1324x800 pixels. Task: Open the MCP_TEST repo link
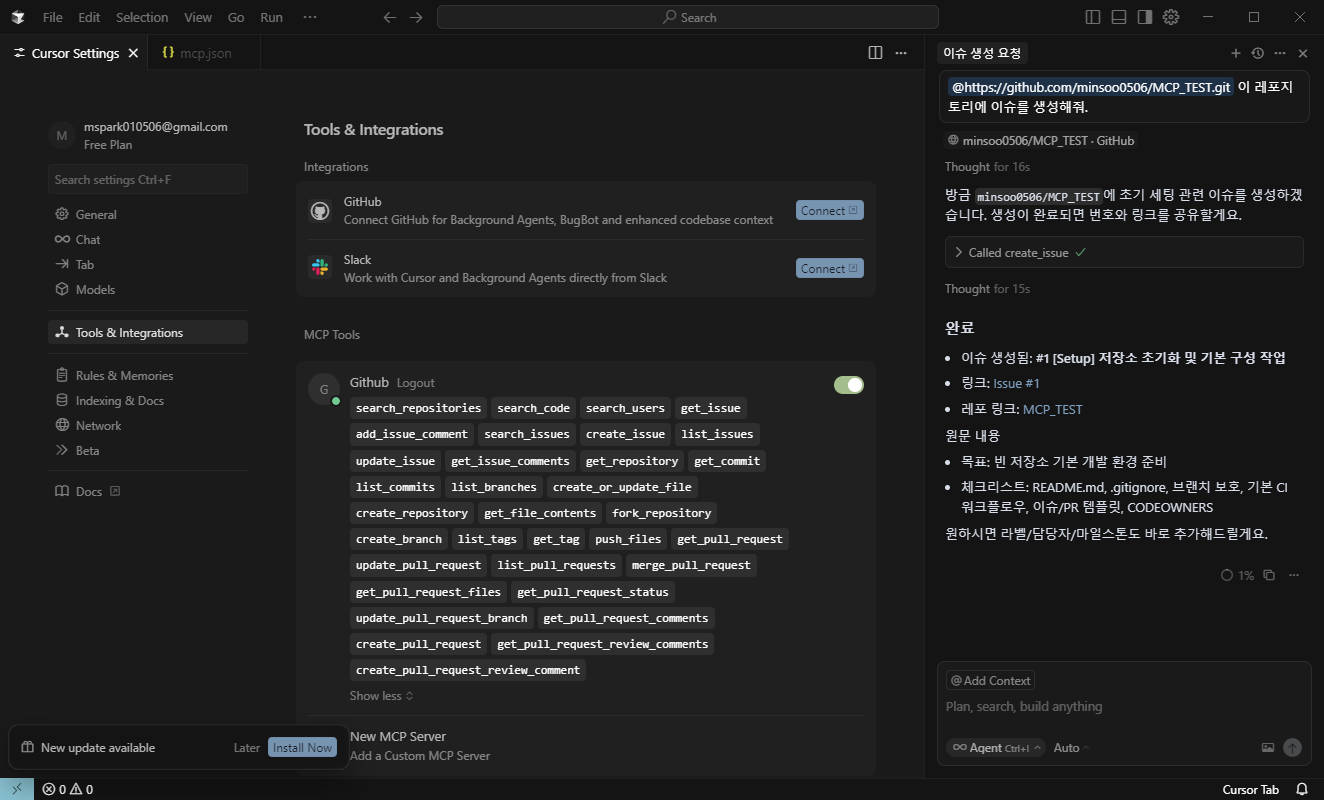pyautogui.click(x=1052, y=409)
